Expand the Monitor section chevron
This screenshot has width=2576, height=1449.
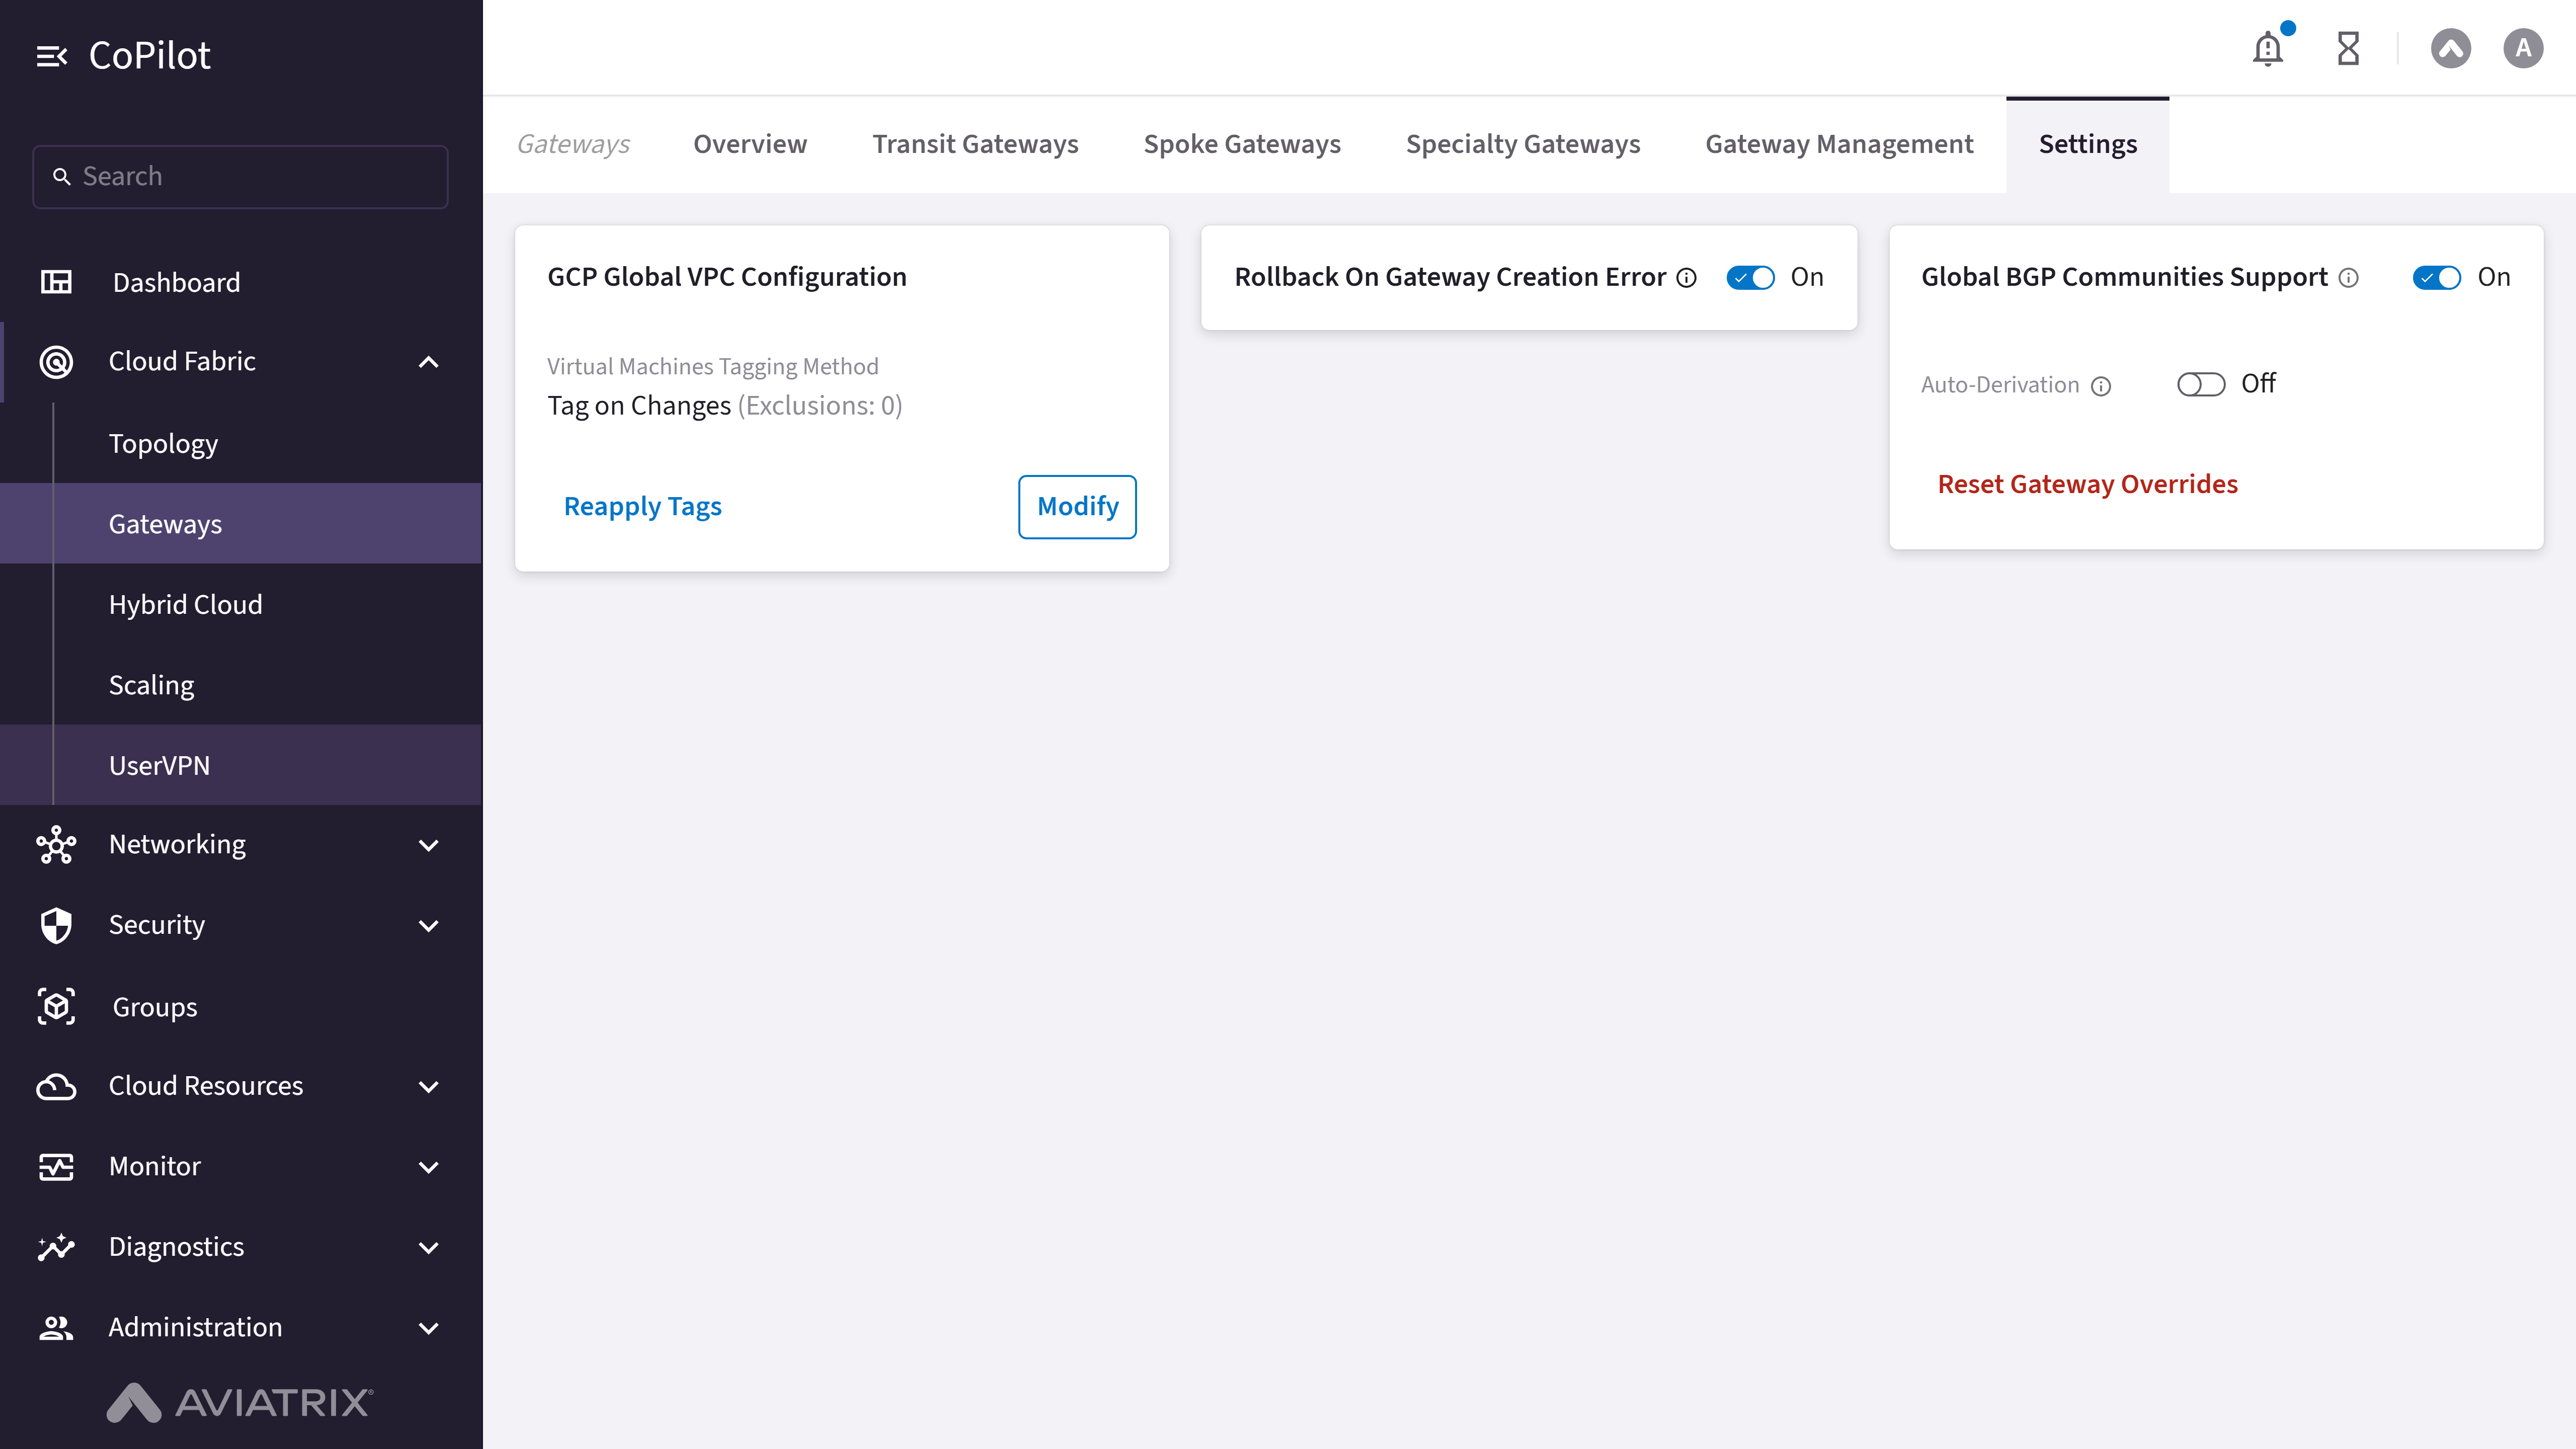[x=428, y=1167]
